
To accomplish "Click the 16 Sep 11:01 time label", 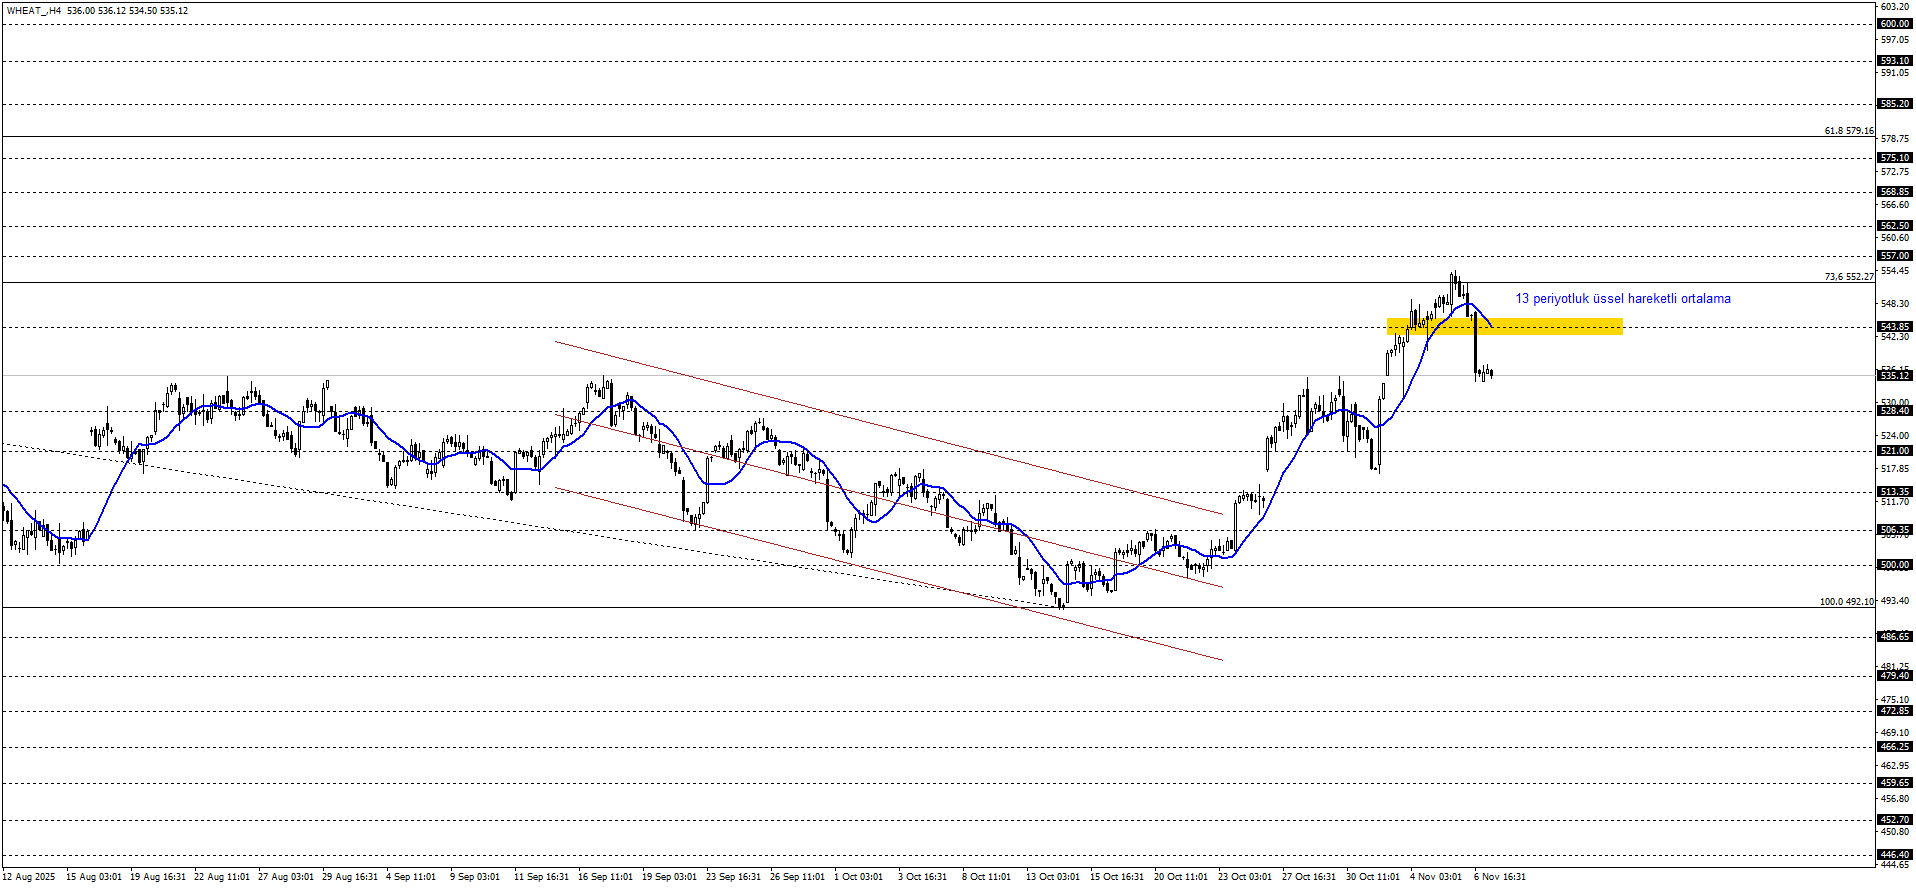I will (605, 877).
